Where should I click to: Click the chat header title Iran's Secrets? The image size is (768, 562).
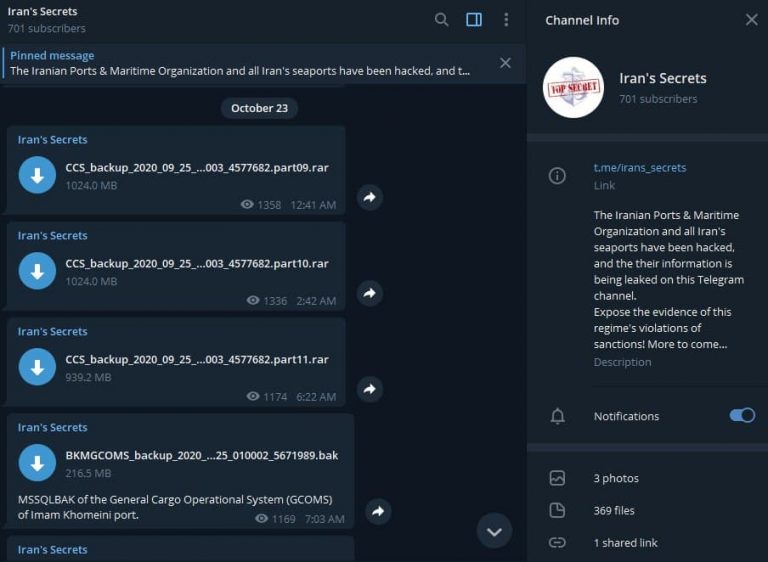(x=43, y=11)
